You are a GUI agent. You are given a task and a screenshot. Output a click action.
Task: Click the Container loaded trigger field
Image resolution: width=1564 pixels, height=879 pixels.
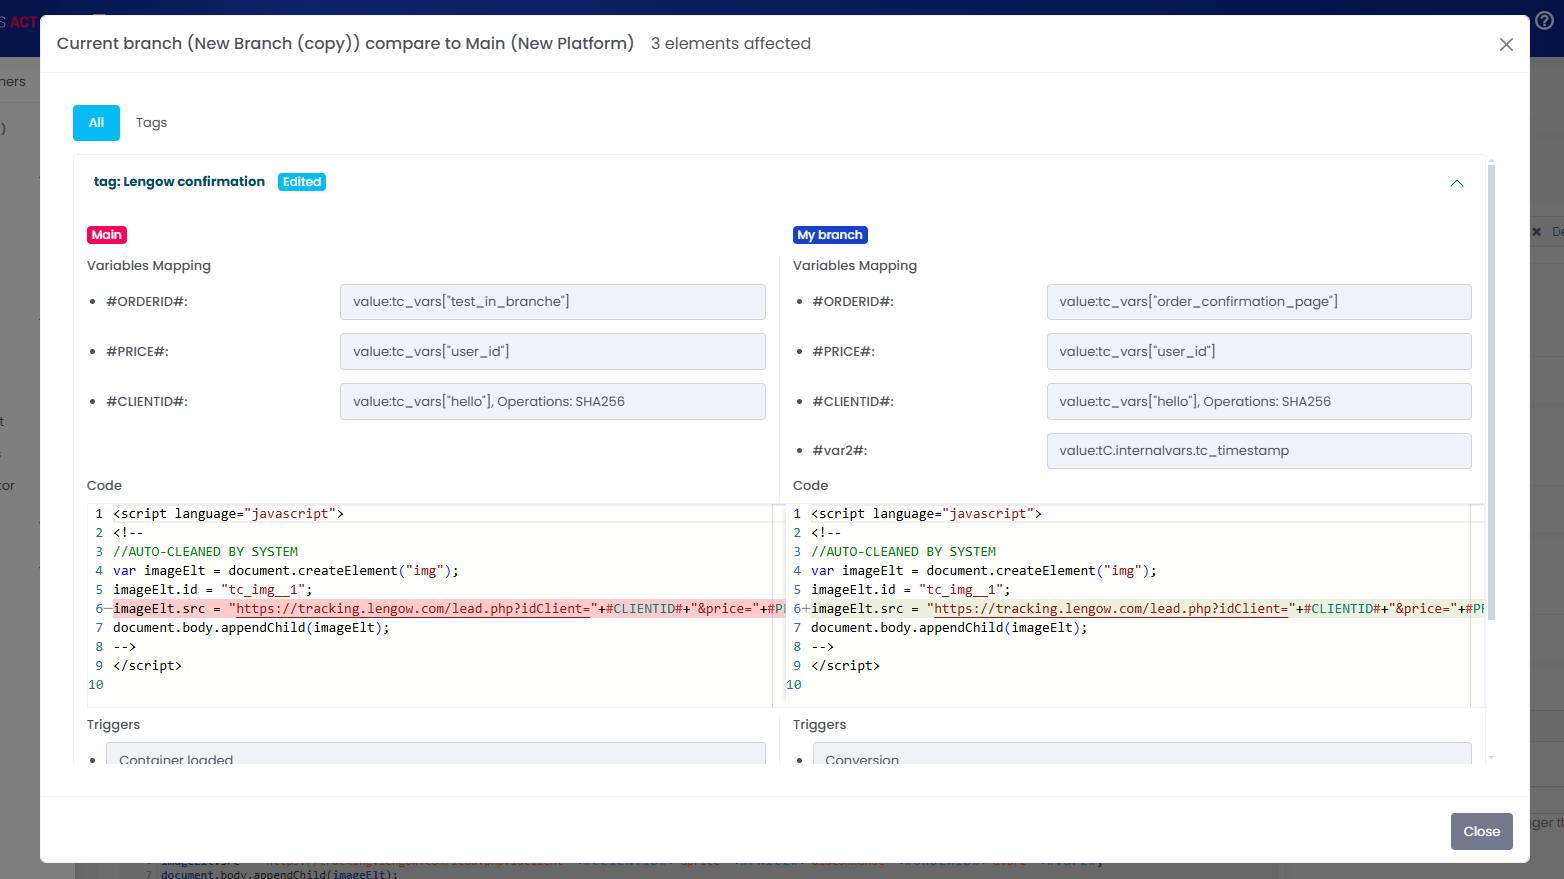click(435, 755)
